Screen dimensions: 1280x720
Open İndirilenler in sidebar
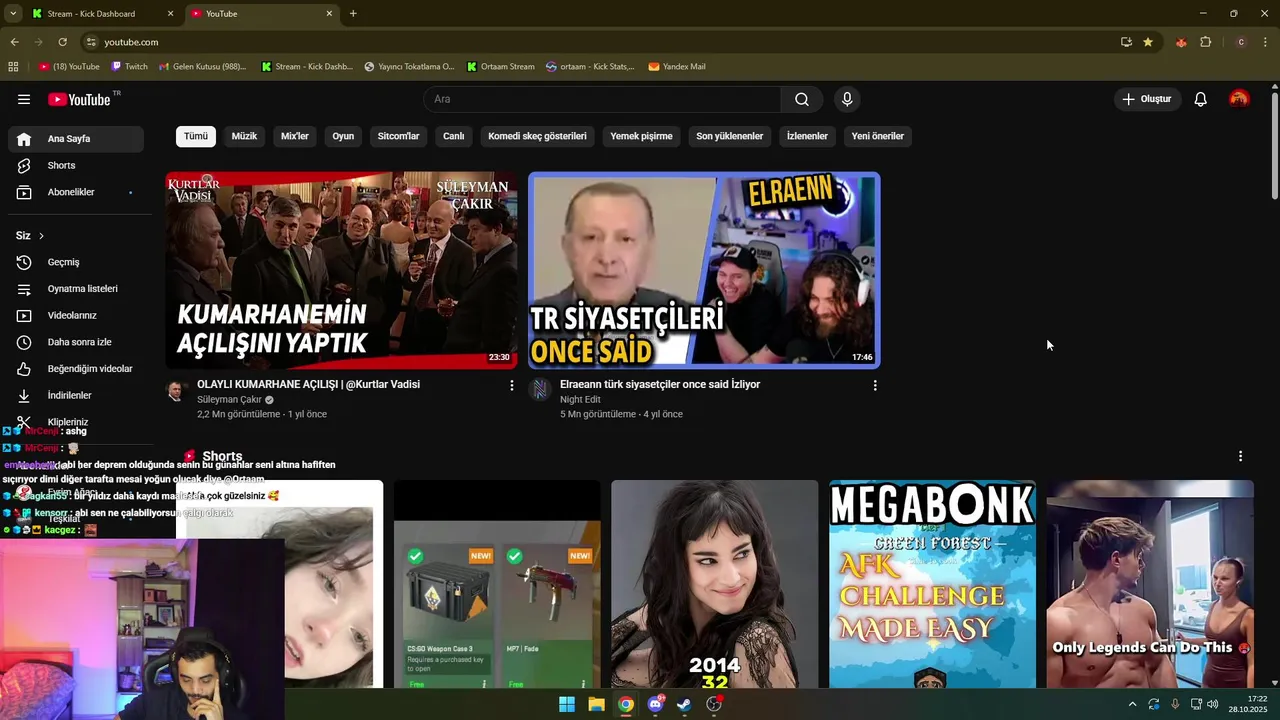[x=76, y=395]
